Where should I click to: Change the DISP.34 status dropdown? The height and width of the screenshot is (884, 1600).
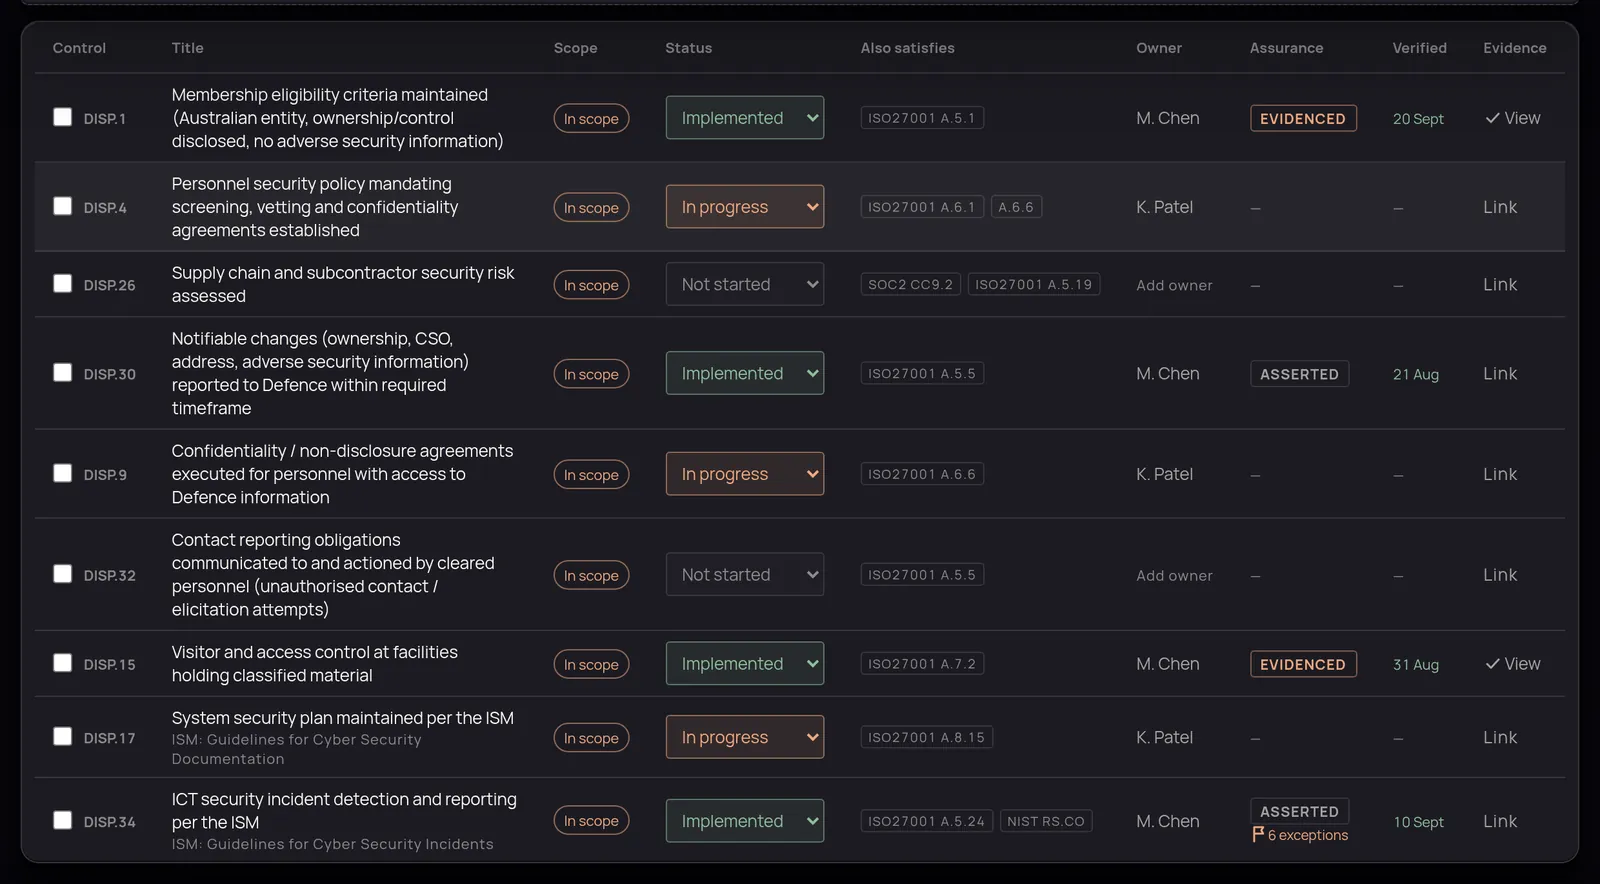tap(745, 821)
